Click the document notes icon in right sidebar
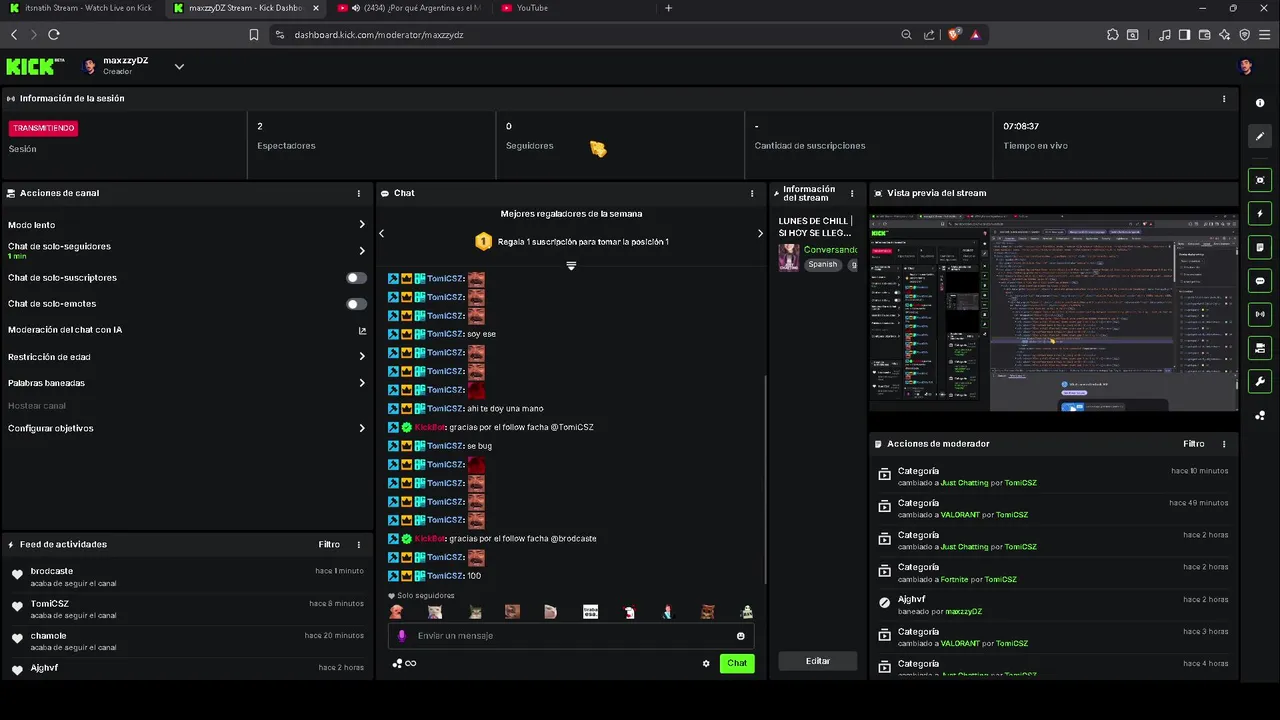The height and width of the screenshot is (720, 1280). [1260, 247]
